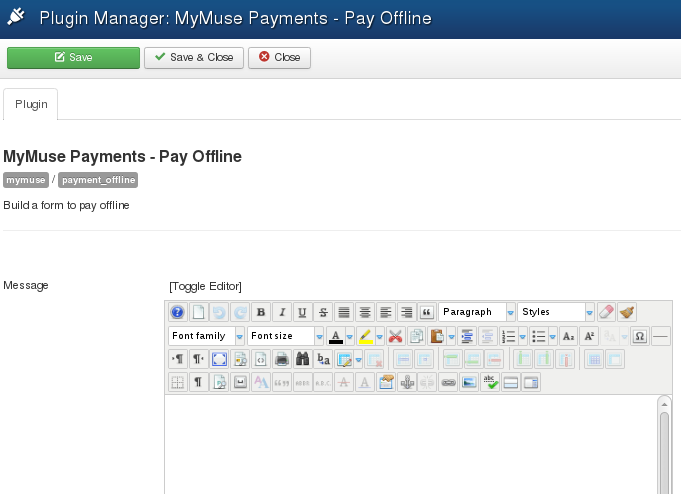
Task: Toggle Bold formatting
Action: [261, 312]
